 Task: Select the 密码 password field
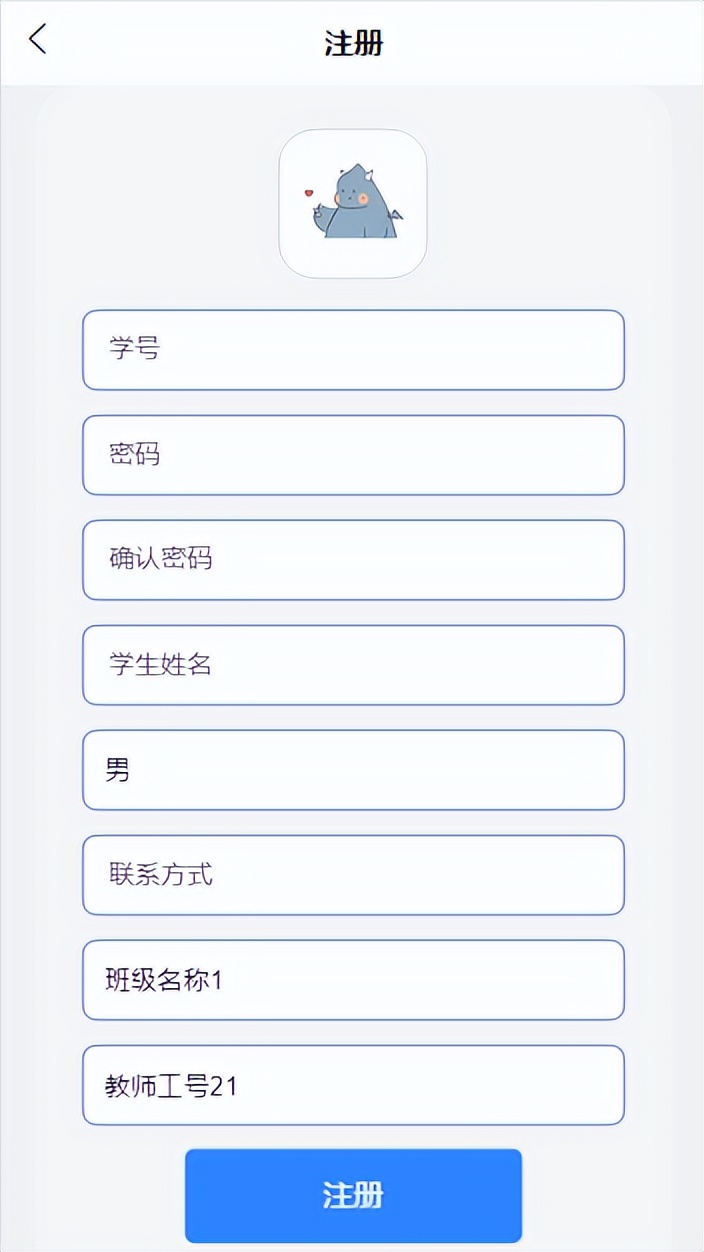(352, 455)
